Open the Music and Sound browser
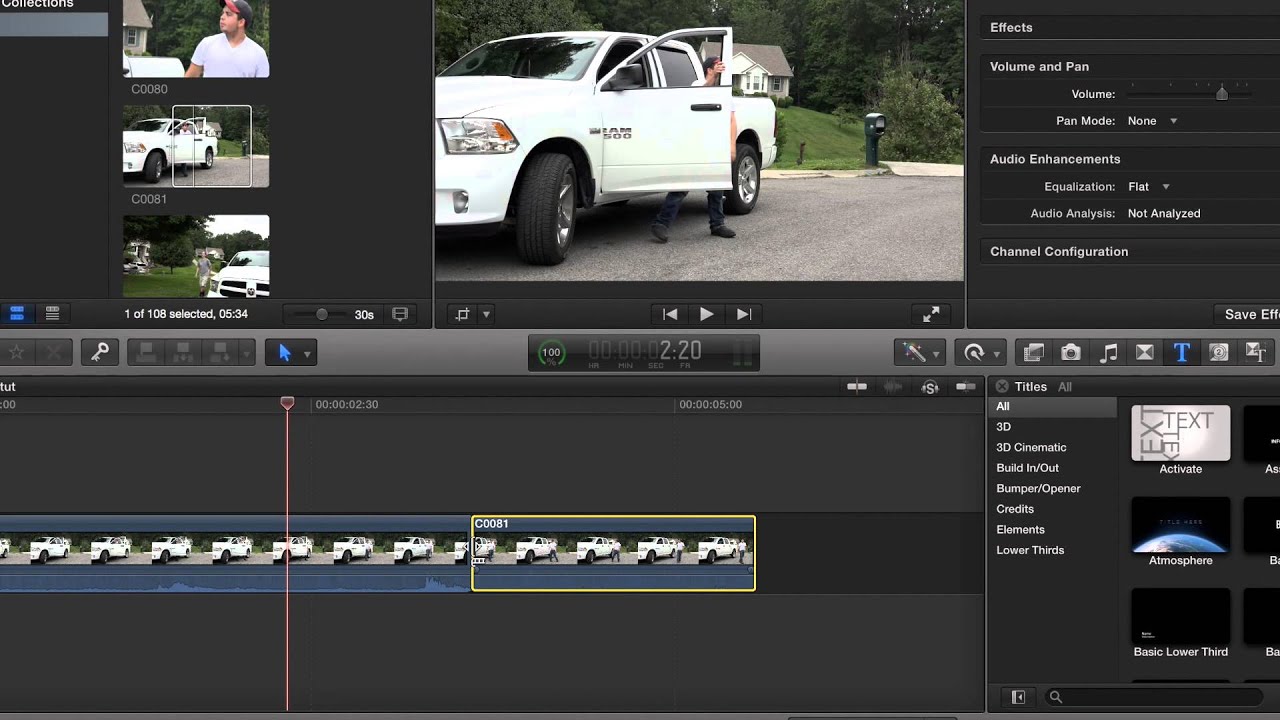 pos(1108,352)
